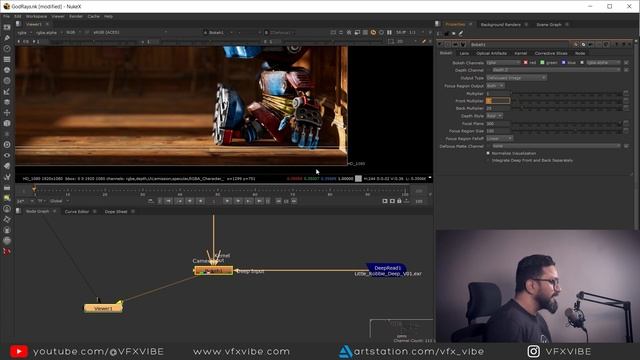Open the Corrective Slices tab
The width and height of the screenshot is (640, 360).
pyautogui.click(x=551, y=53)
